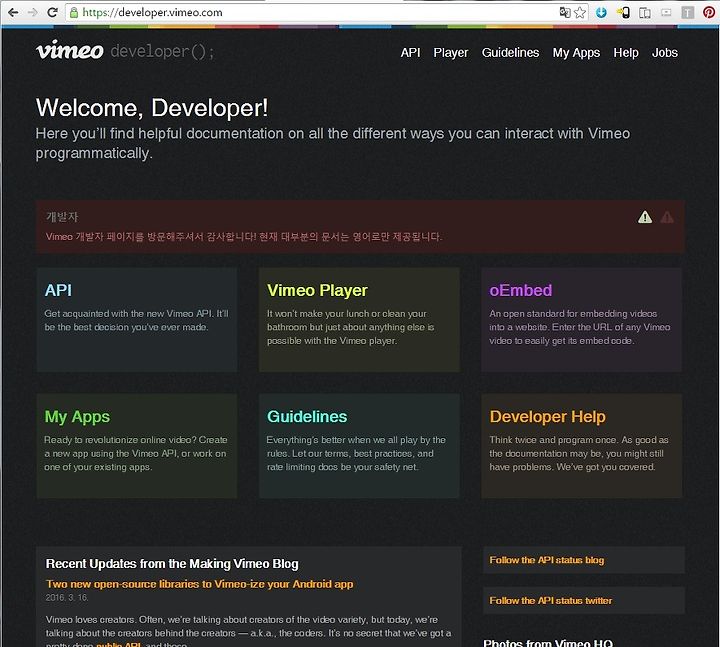The height and width of the screenshot is (647, 720).
Task: Open the Android open-source libraries blog post
Action: [x=199, y=584]
